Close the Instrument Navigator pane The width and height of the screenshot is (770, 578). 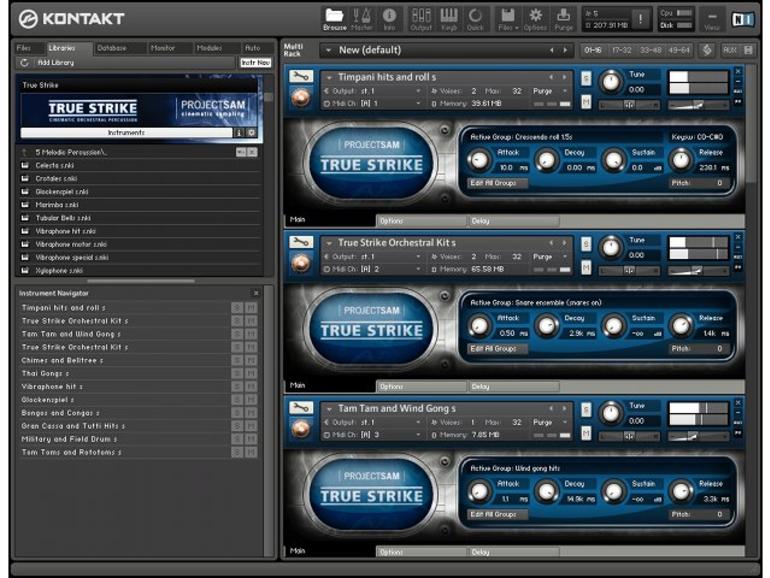256,293
